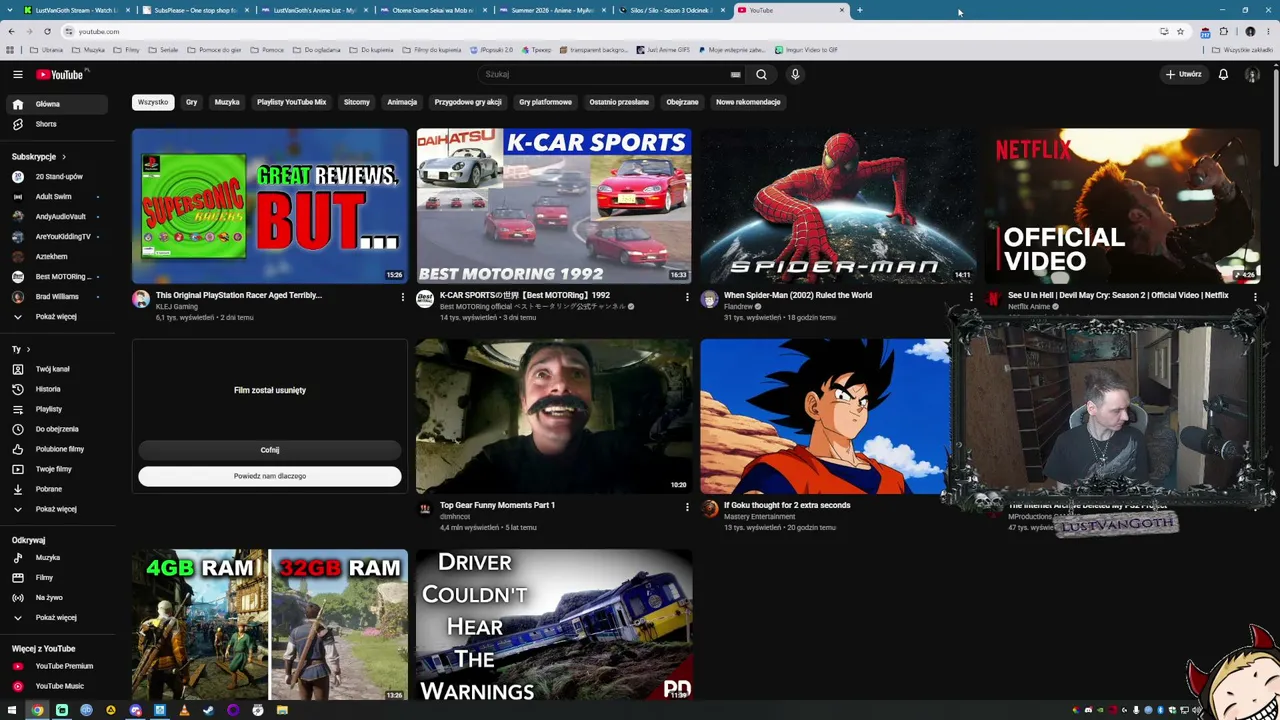This screenshot has width=1280, height=720.
Task: Open more options for the Spider-Man video
Action: [971, 297]
